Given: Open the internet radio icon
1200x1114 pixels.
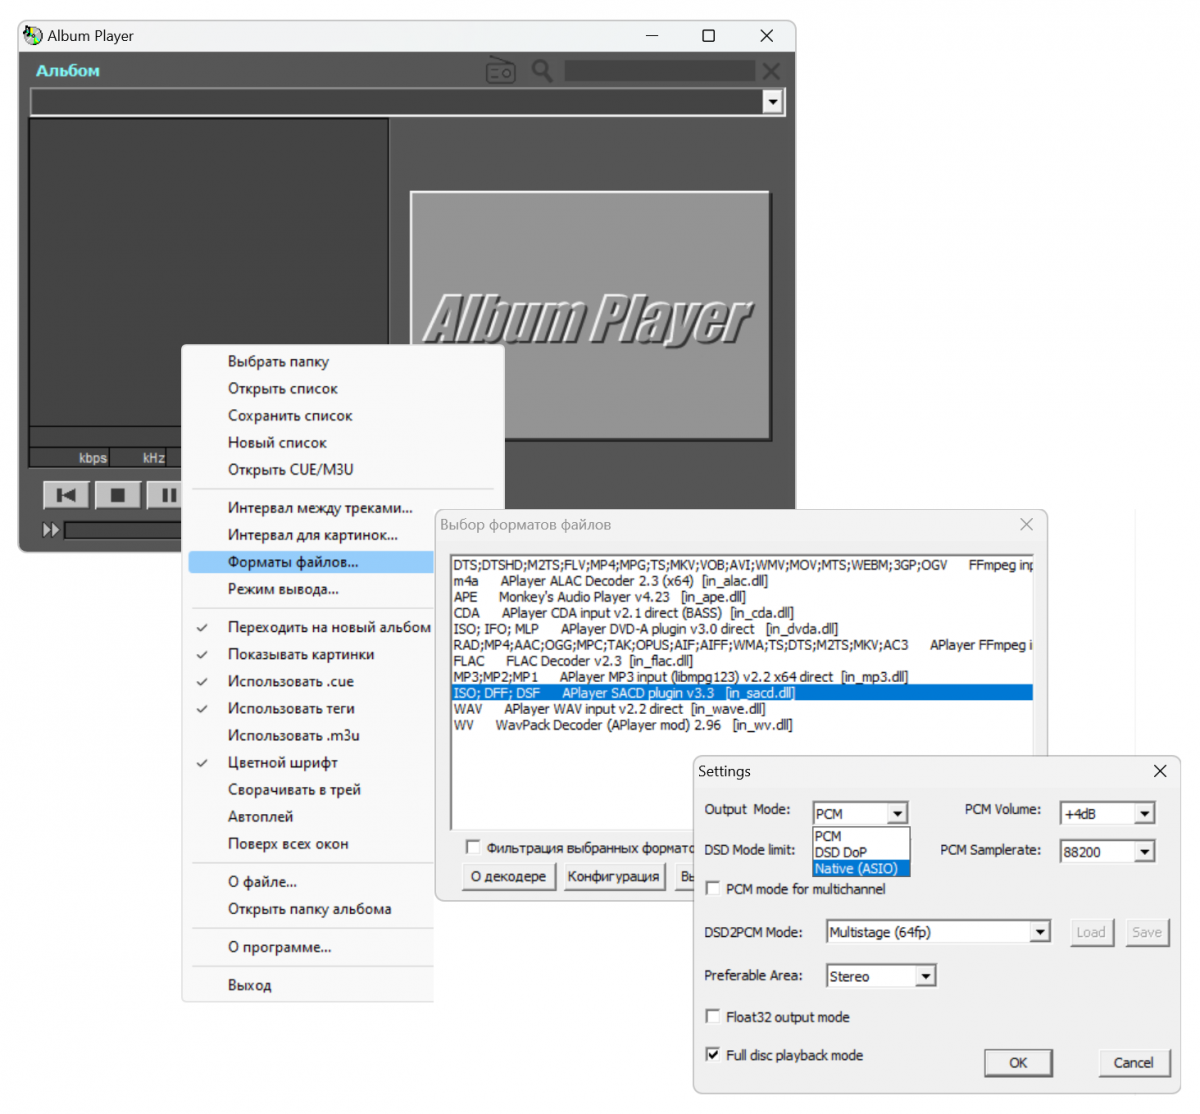Looking at the screenshot, I should [x=500, y=71].
